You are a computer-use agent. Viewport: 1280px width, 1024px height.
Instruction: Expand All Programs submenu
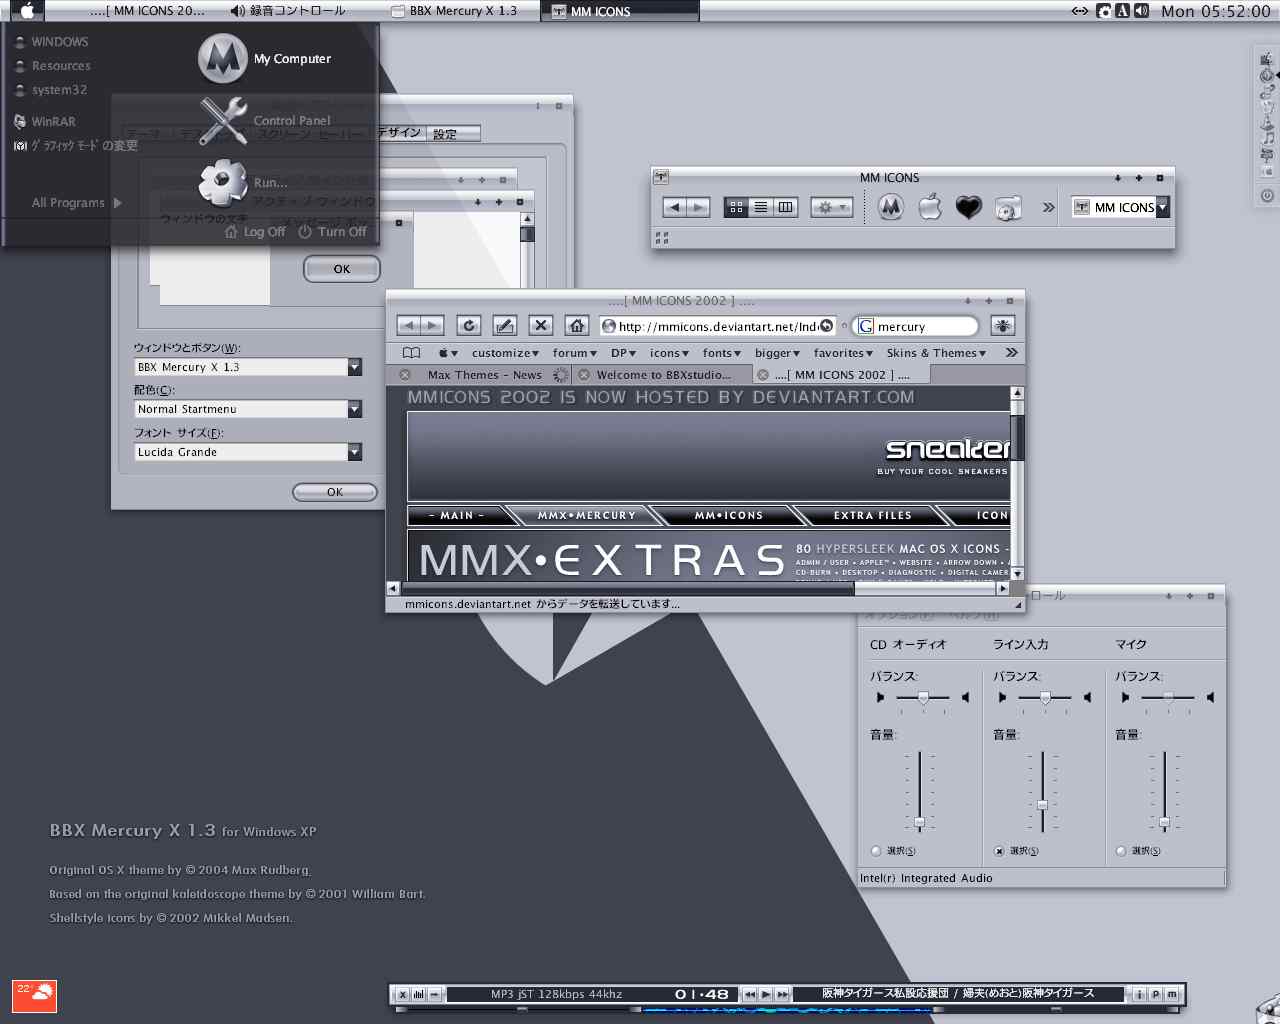tap(76, 202)
